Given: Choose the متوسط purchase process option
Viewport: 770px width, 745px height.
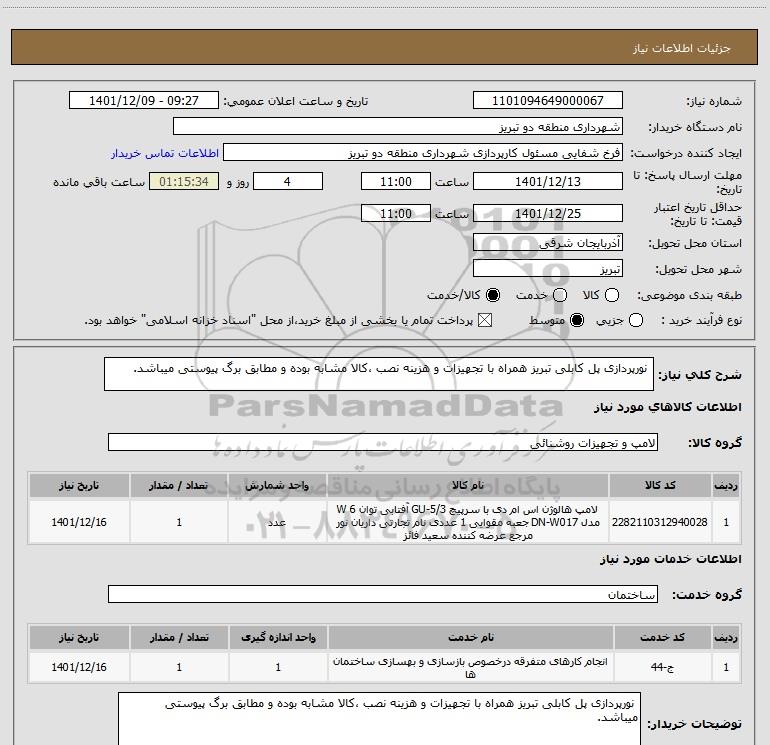Looking at the screenshot, I should pyautogui.click(x=577, y=320).
